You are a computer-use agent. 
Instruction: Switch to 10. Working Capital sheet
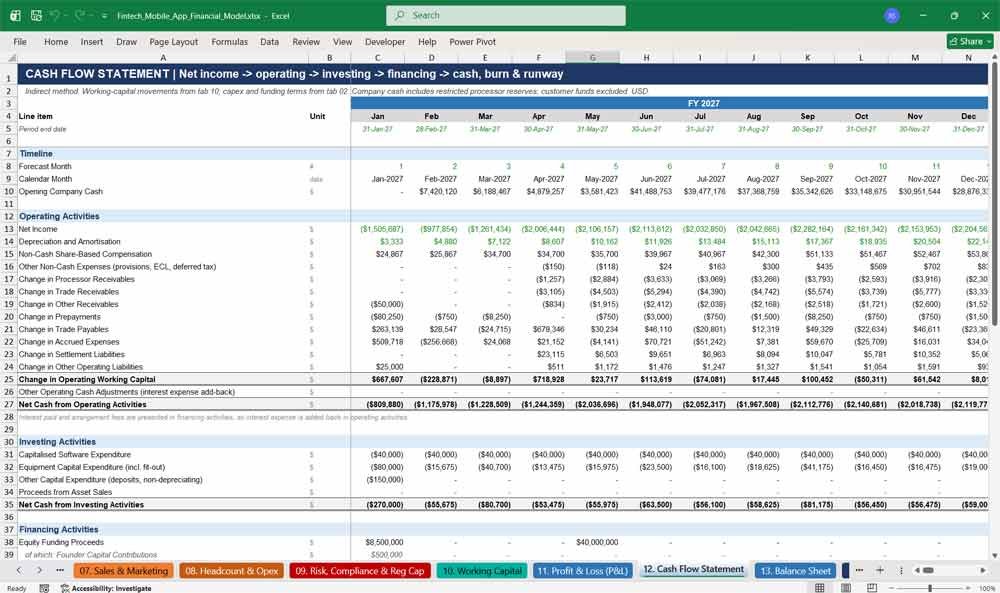482,571
